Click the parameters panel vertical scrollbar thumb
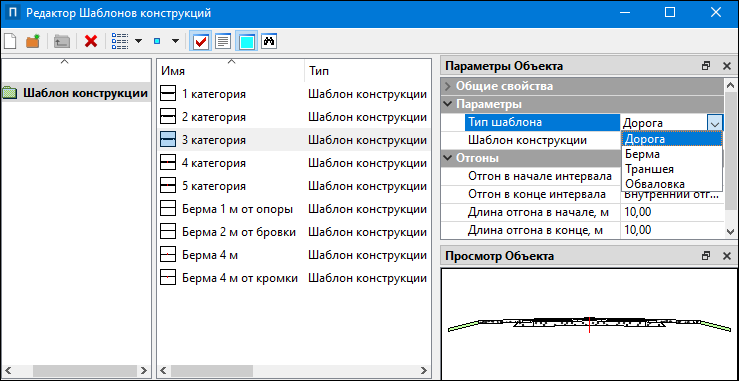 click(731, 152)
